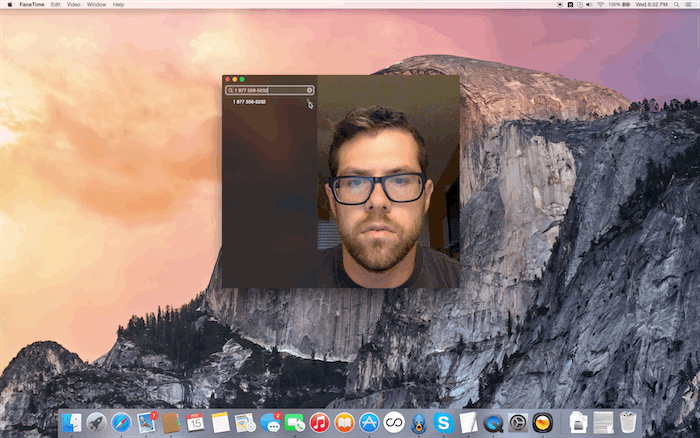The width and height of the screenshot is (700, 438).
Task: Clear the phone number search field
Action: [310, 90]
